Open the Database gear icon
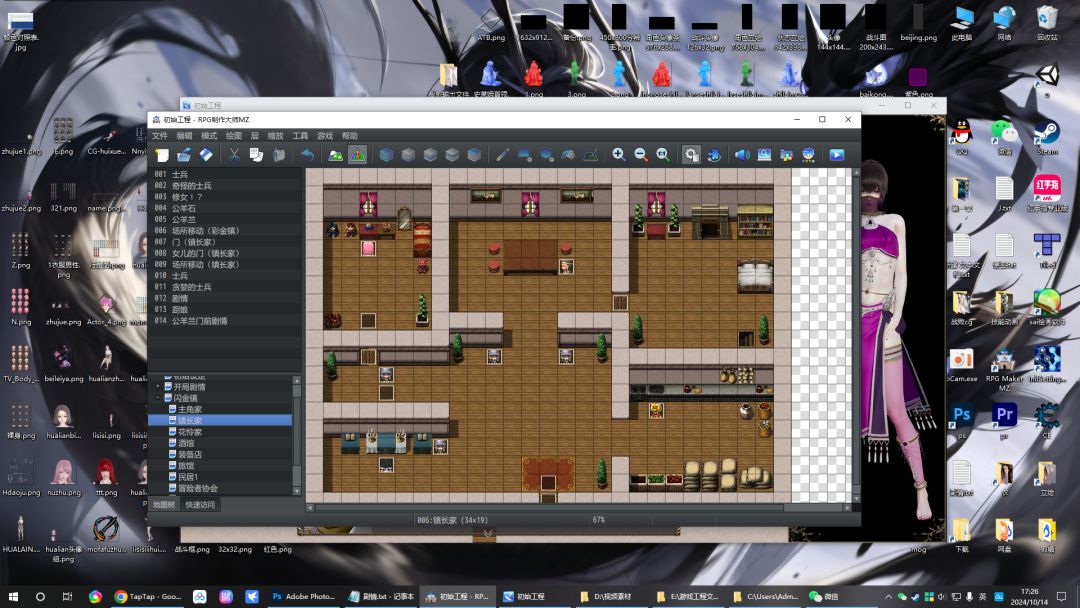 (691, 155)
